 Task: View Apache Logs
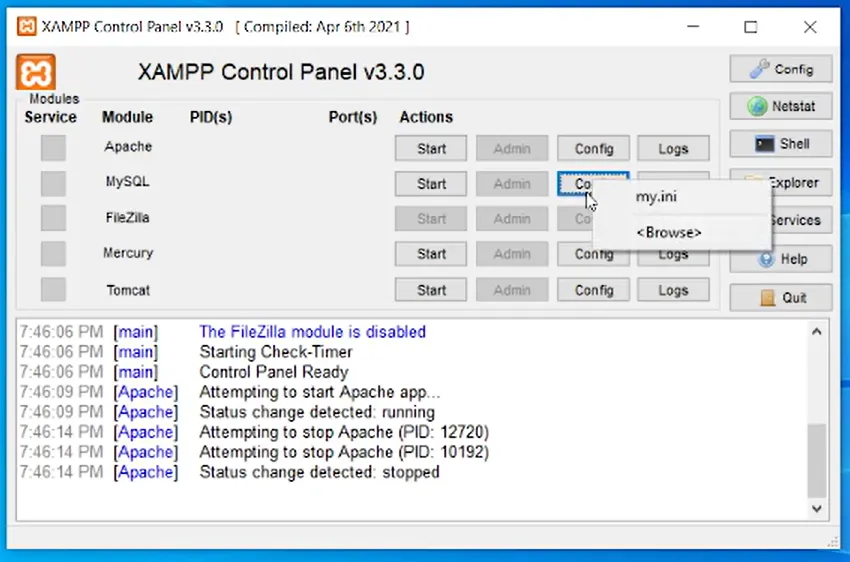pos(673,148)
